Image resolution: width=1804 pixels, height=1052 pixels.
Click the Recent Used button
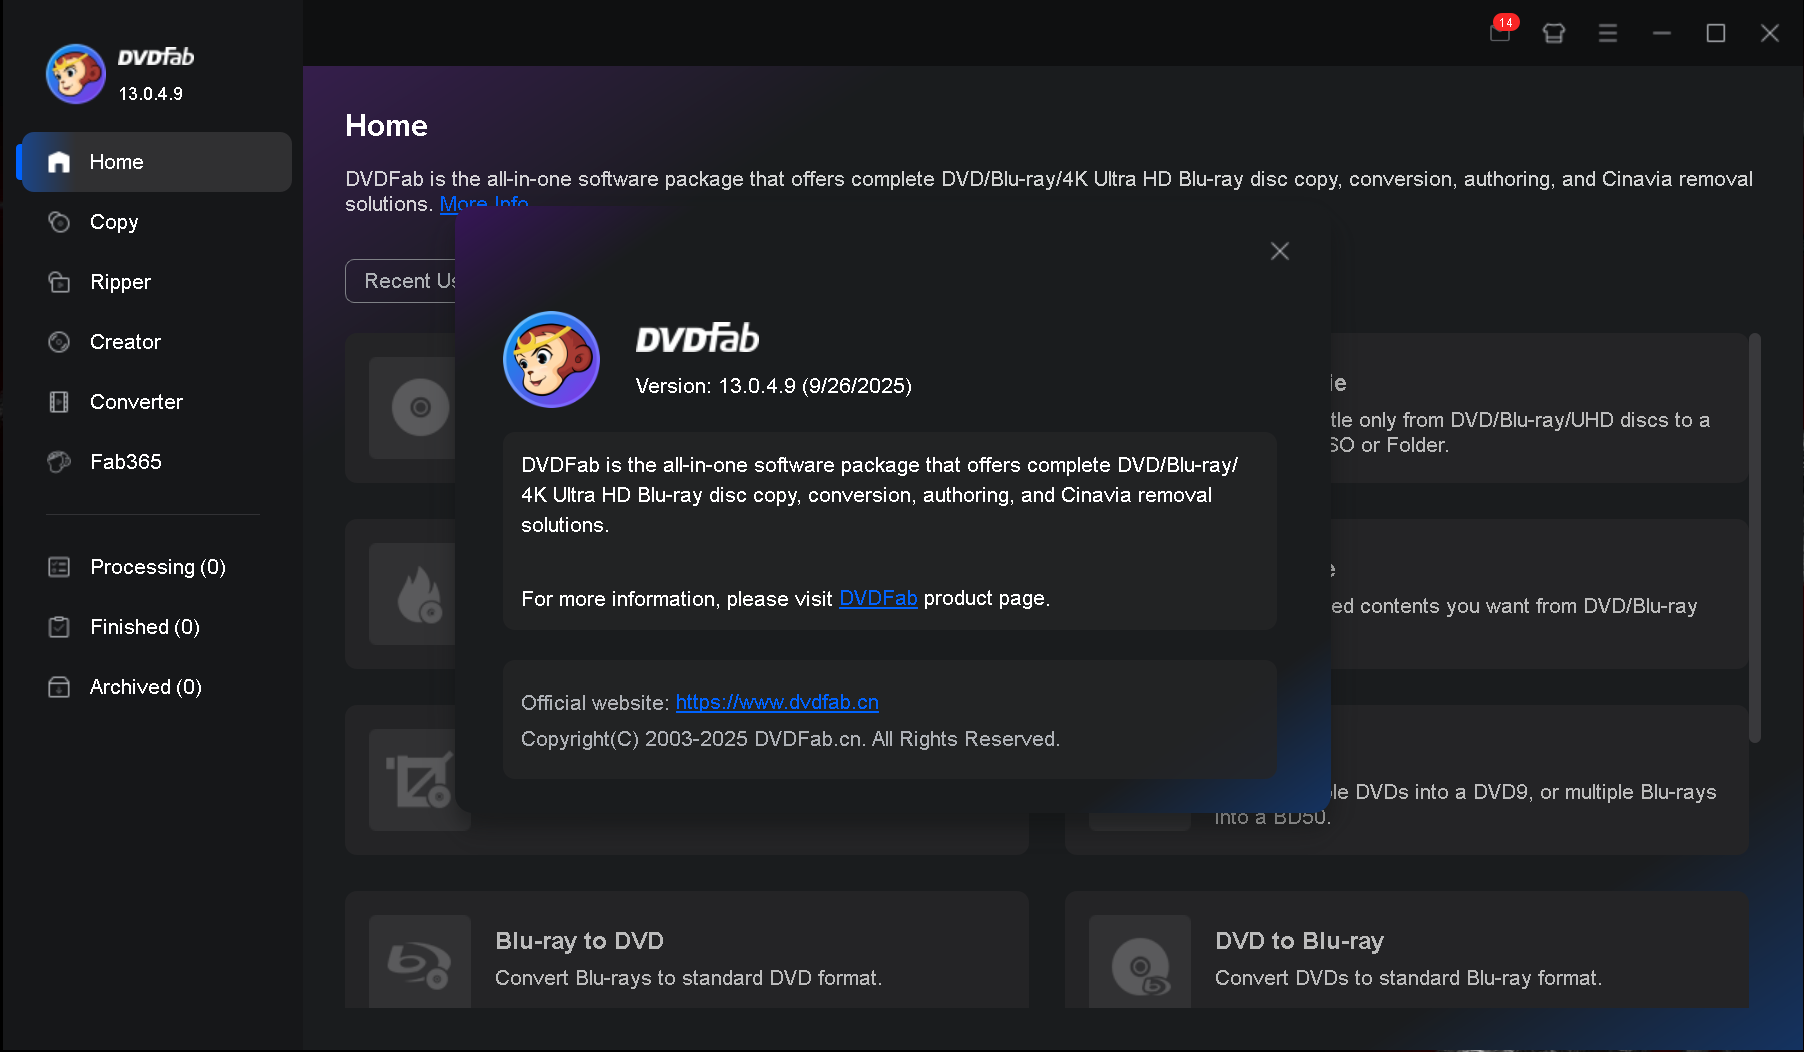401,281
